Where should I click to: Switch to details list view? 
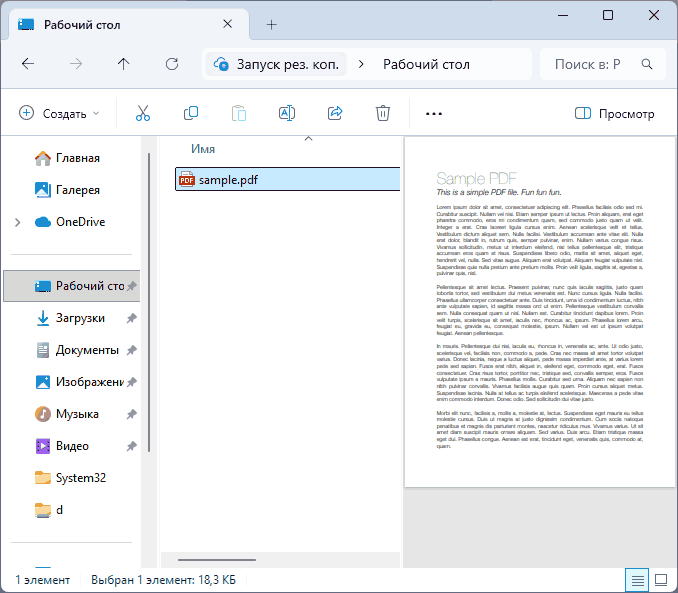tap(637, 579)
